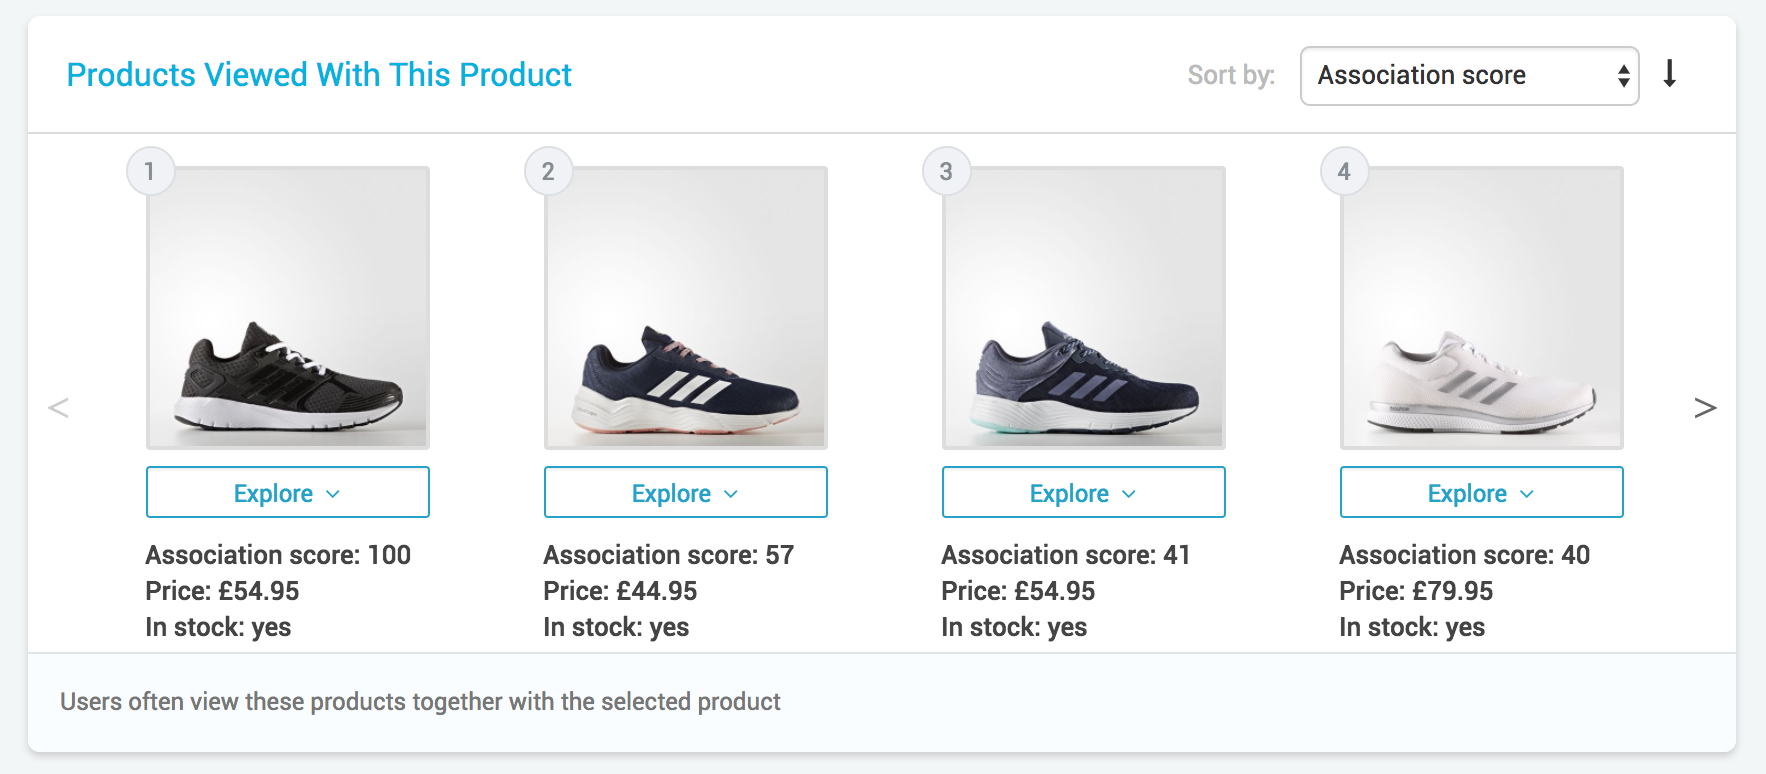This screenshot has width=1766, height=774.
Task: Open Explore dropdown under third product
Action: point(1084,493)
